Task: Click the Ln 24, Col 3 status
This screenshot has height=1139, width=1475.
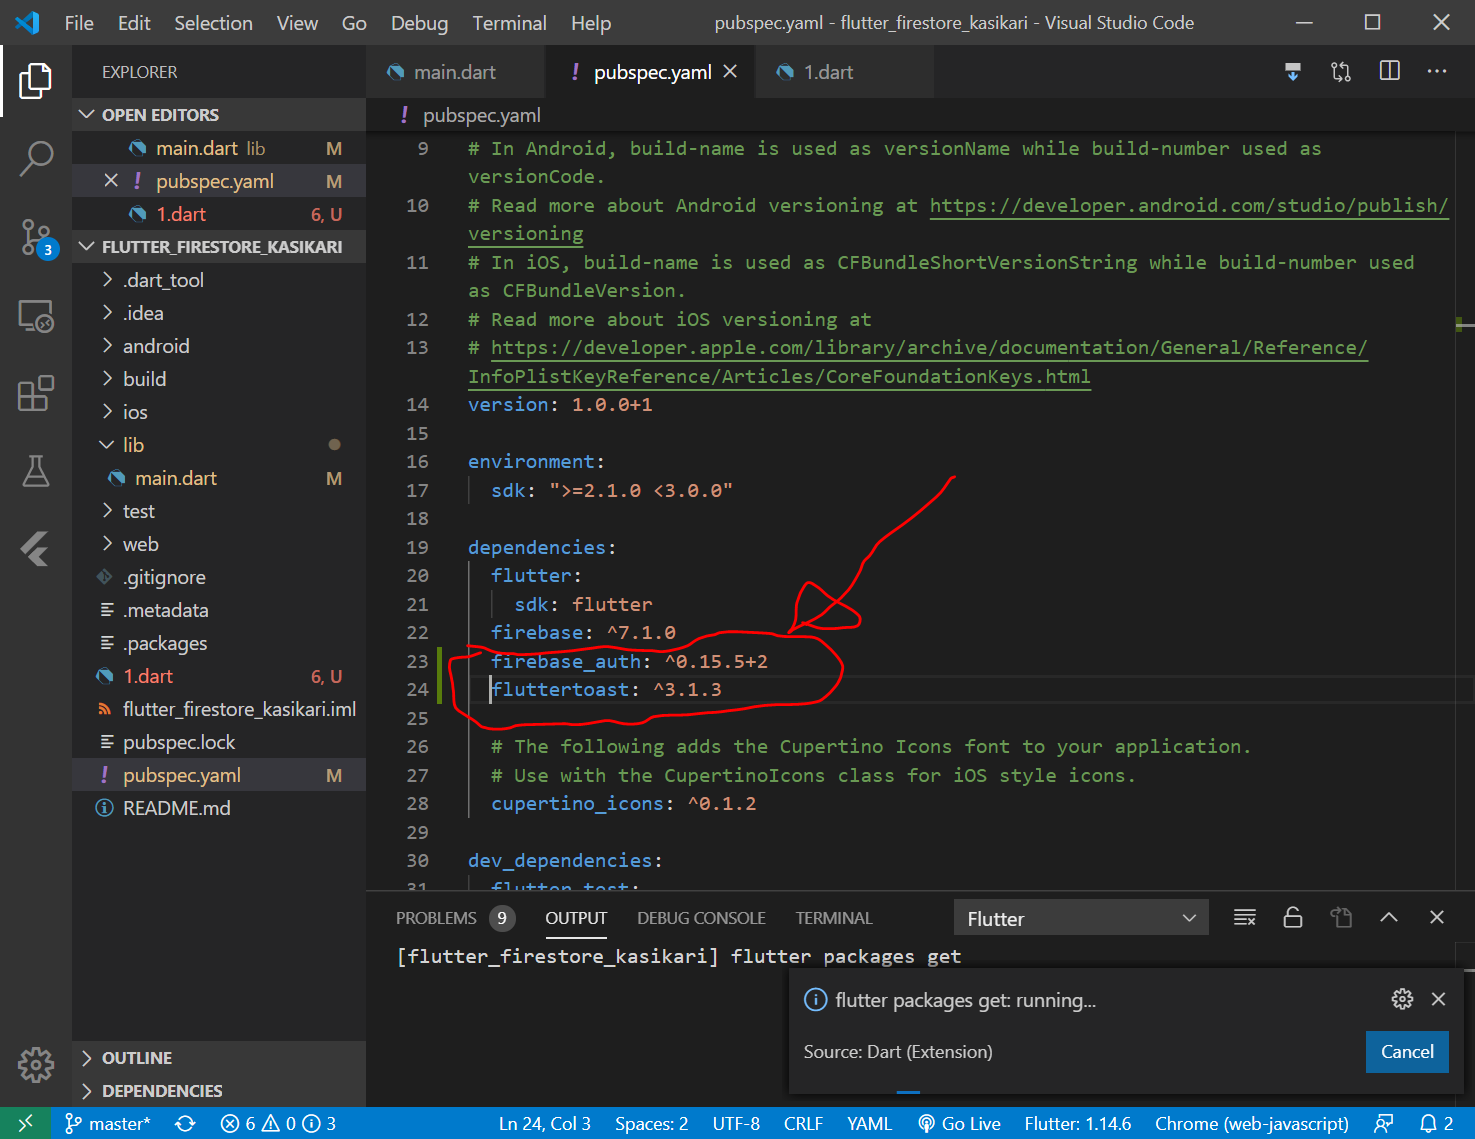Action: [x=545, y=1124]
